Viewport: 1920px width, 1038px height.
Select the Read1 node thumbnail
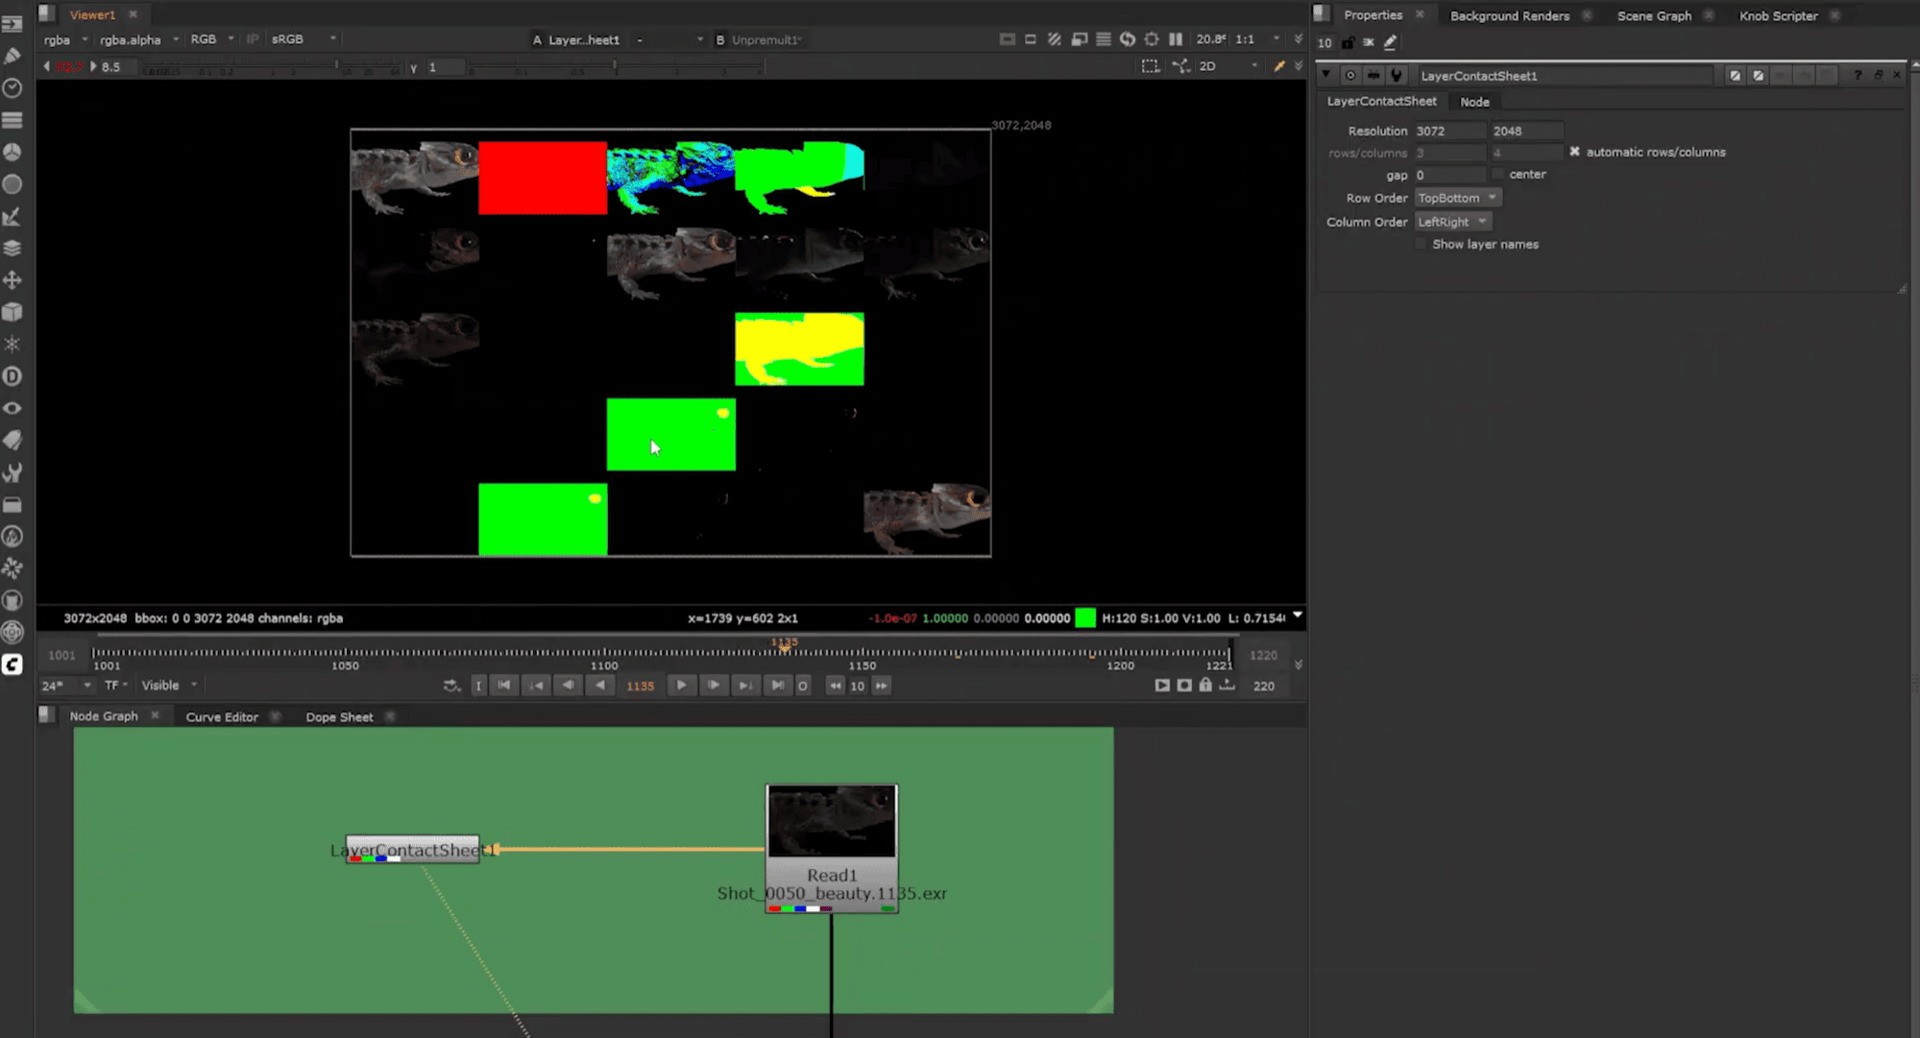[831, 821]
